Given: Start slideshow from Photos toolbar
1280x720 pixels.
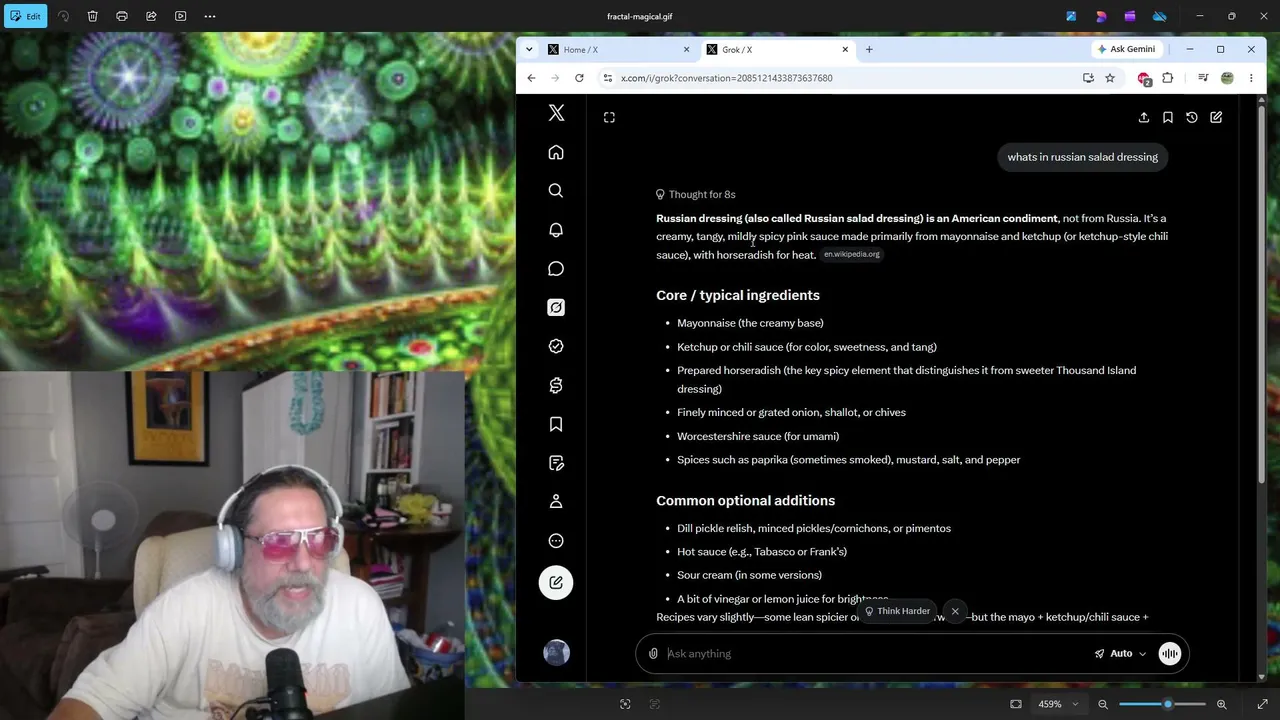Looking at the screenshot, I should pyautogui.click(x=180, y=16).
